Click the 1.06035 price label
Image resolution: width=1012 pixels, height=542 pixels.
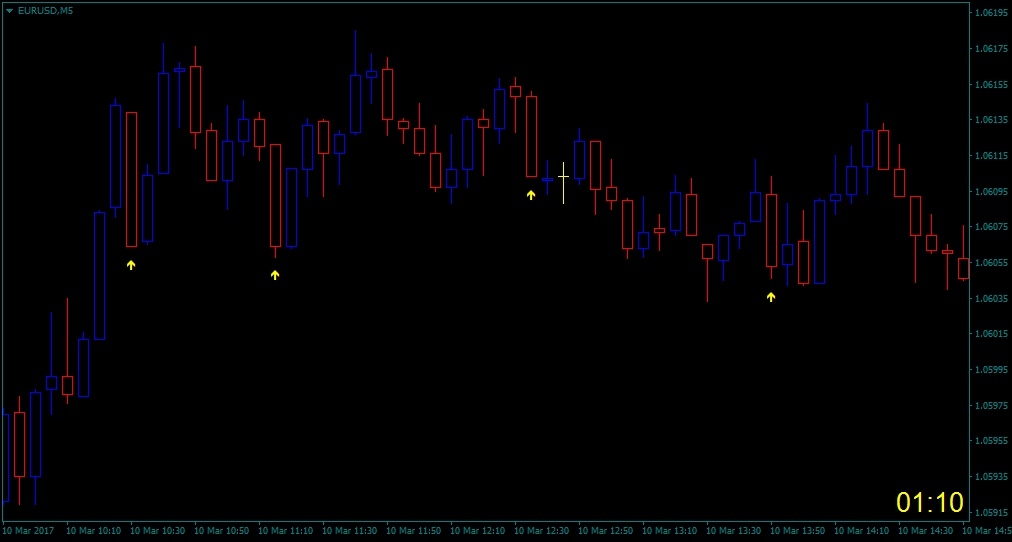coord(993,299)
